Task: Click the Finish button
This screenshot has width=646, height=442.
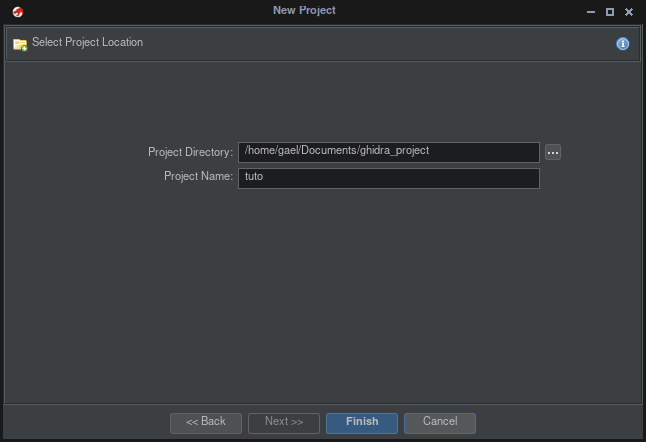Action: [x=362, y=422]
